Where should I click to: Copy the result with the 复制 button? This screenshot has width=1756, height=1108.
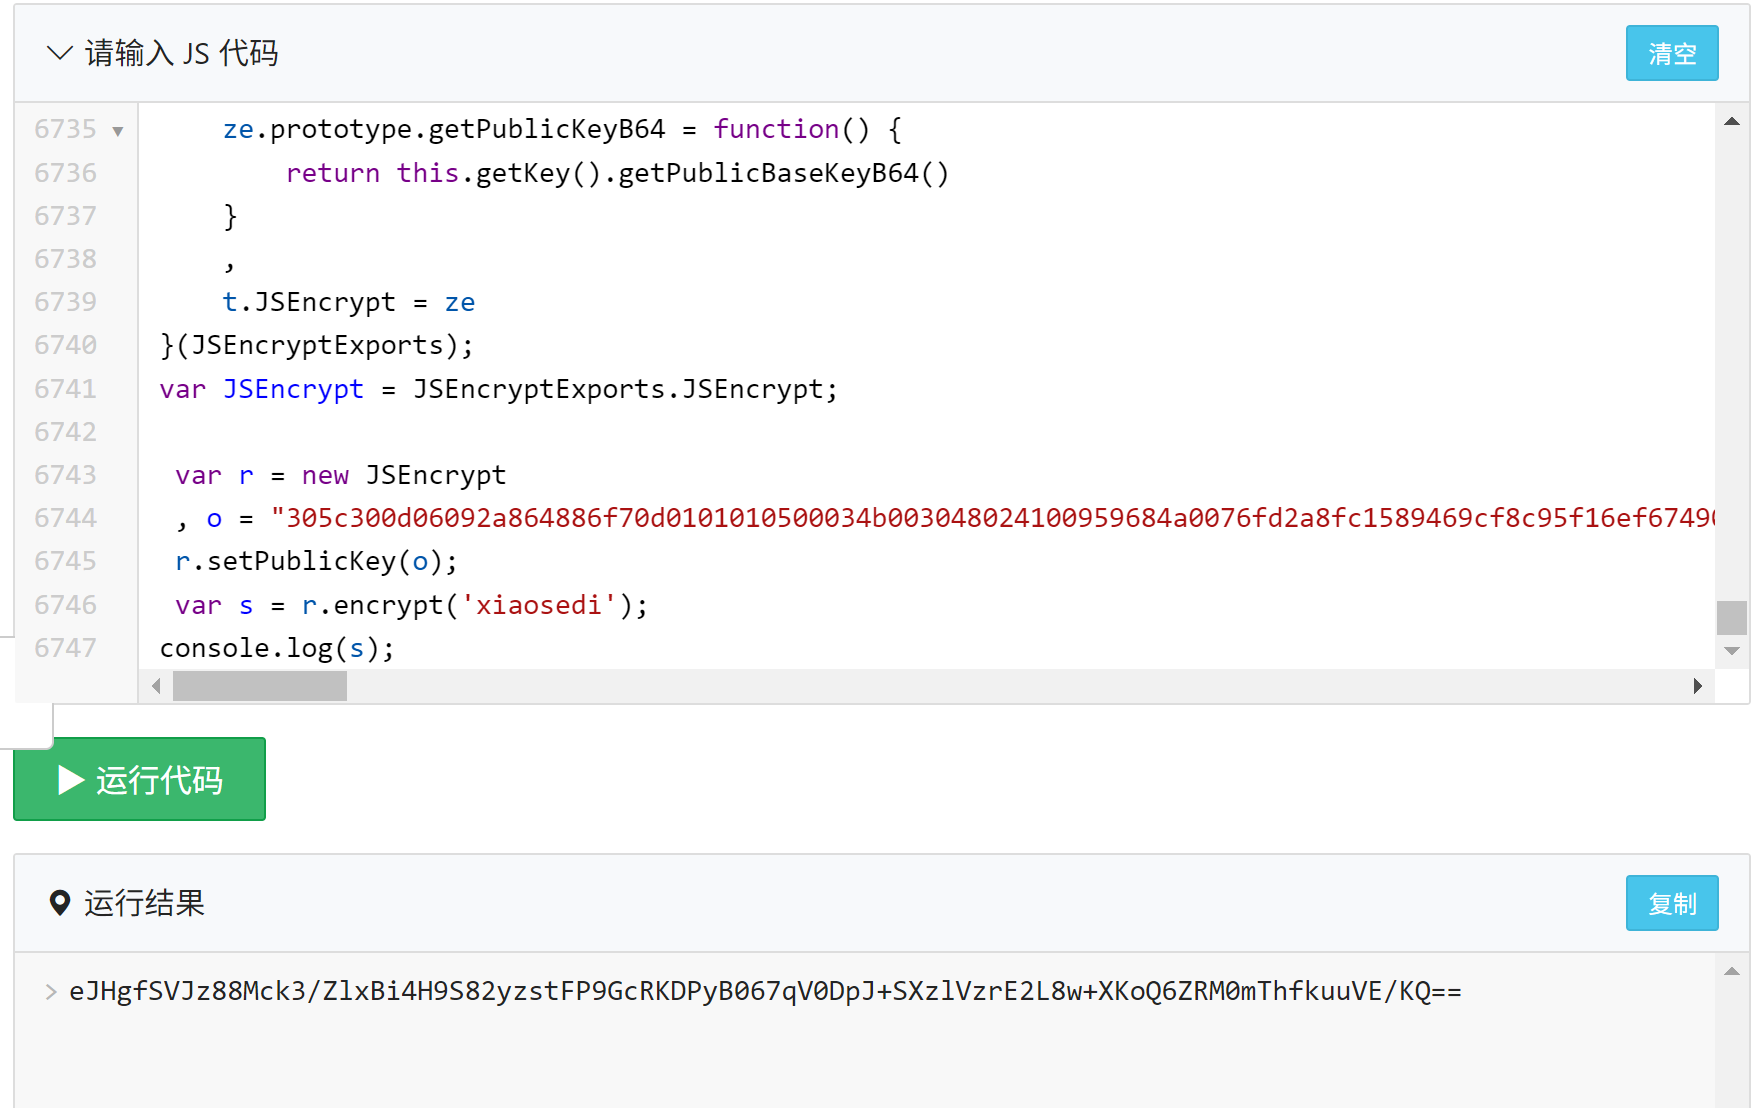click(1671, 903)
